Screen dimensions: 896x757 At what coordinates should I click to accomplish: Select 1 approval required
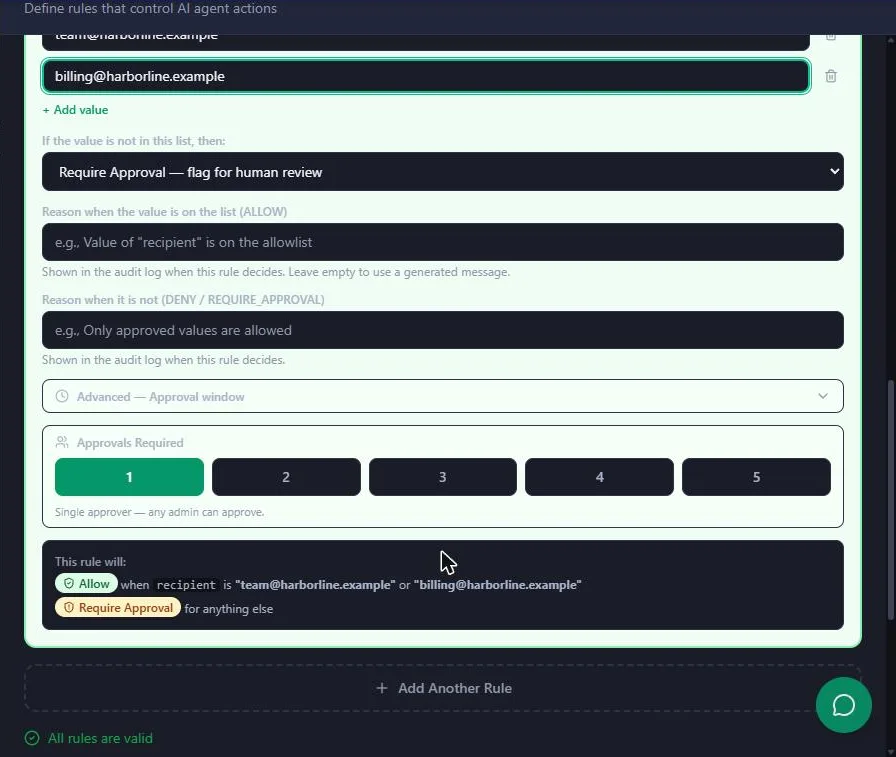click(129, 477)
